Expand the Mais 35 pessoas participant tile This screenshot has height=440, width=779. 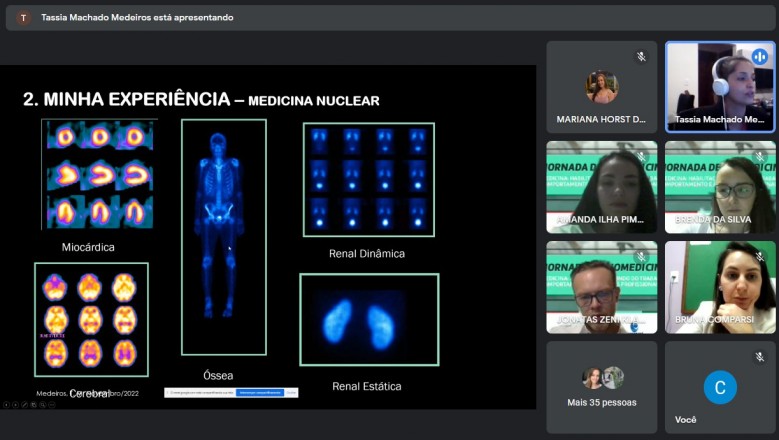(x=602, y=387)
